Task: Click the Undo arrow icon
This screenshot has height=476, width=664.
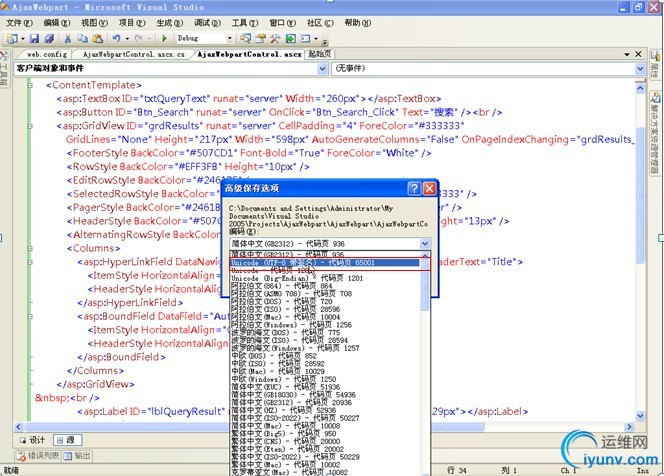Action: 116,39
